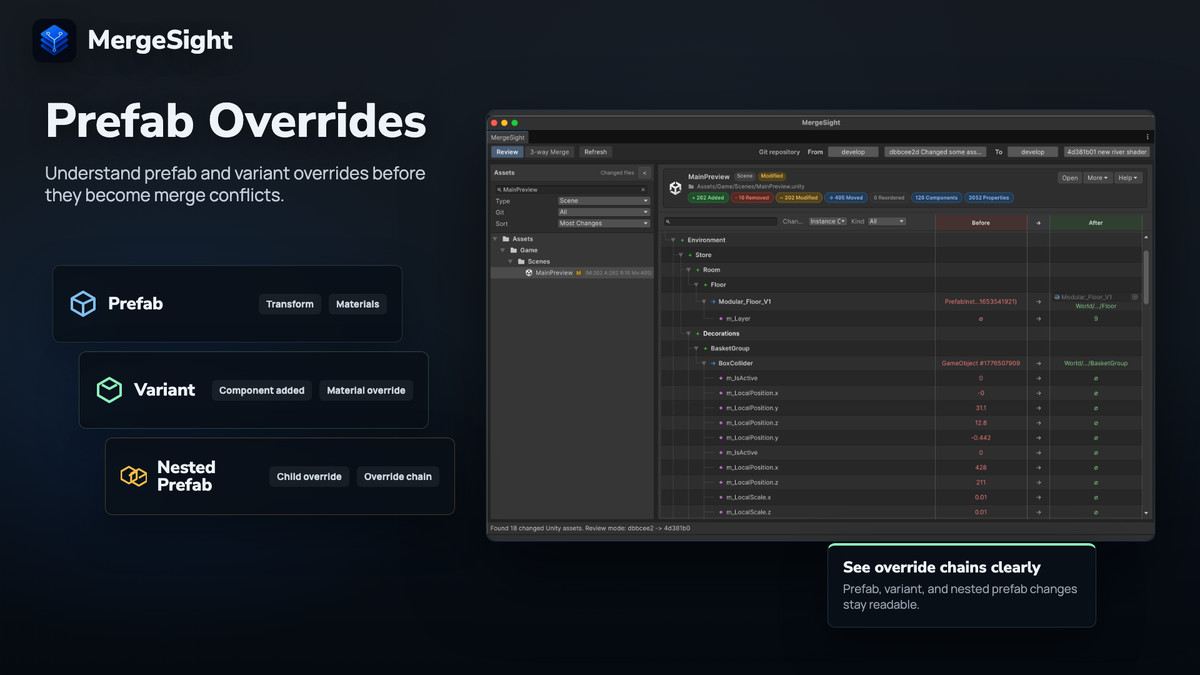
Task: Click the green Variant cube icon
Action: [109, 390]
